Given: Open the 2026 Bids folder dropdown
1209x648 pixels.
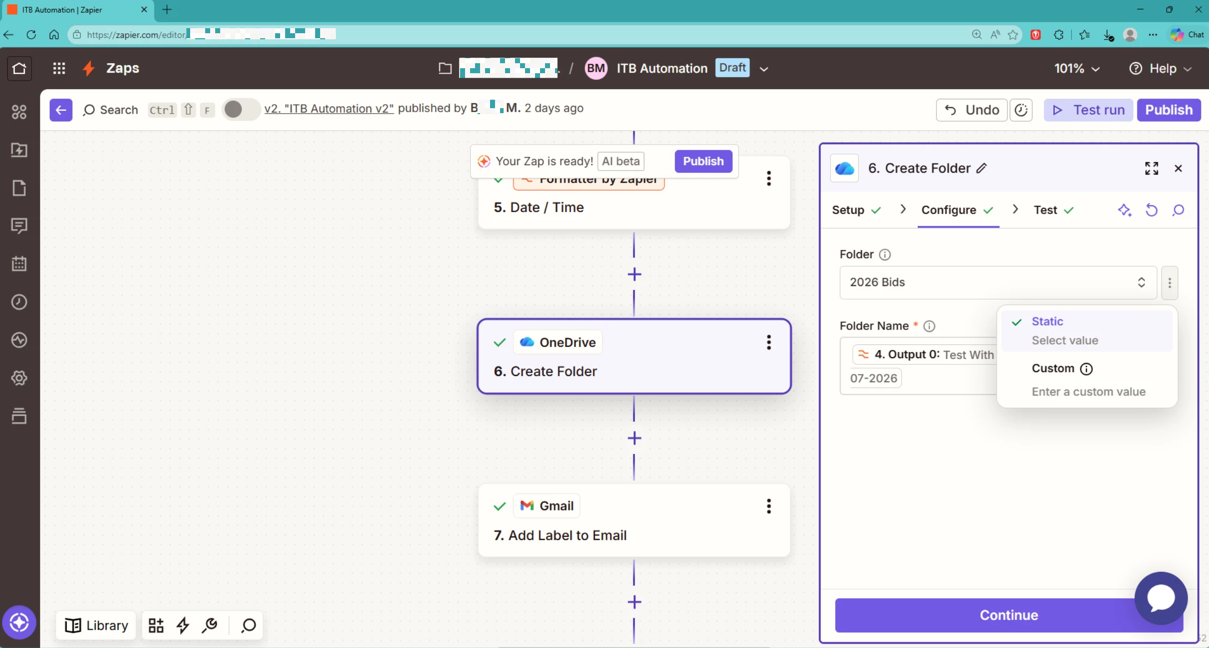Looking at the screenshot, I should (x=997, y=283).
